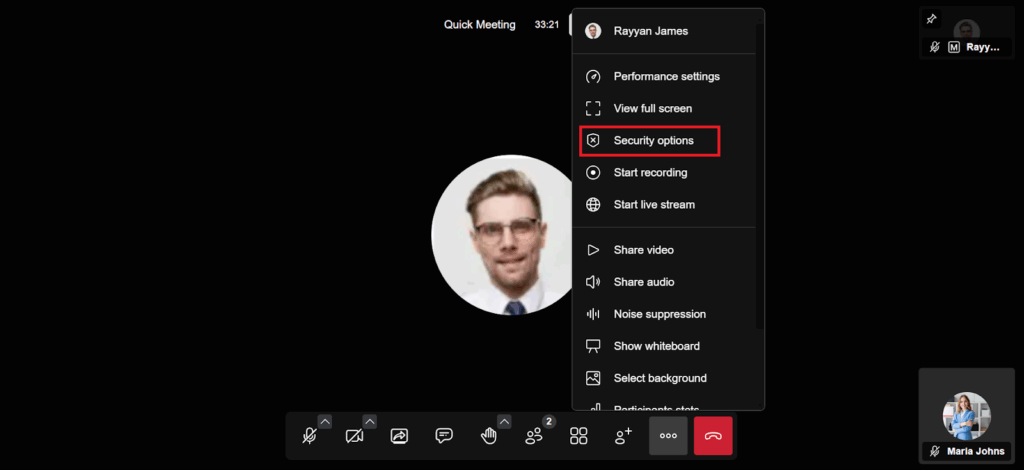Choose Noise suppression in the menu
The height and width of the screenshot is (470, 1024).
coord(659,314)
